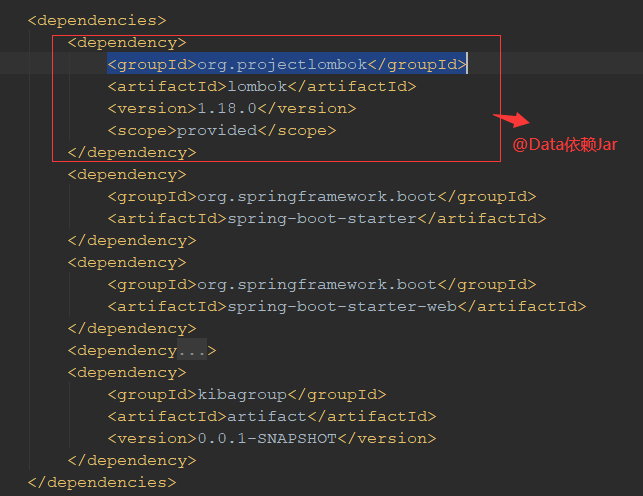Click the kibagroup groupId line
643x496 pixels.
coord(247,394)
